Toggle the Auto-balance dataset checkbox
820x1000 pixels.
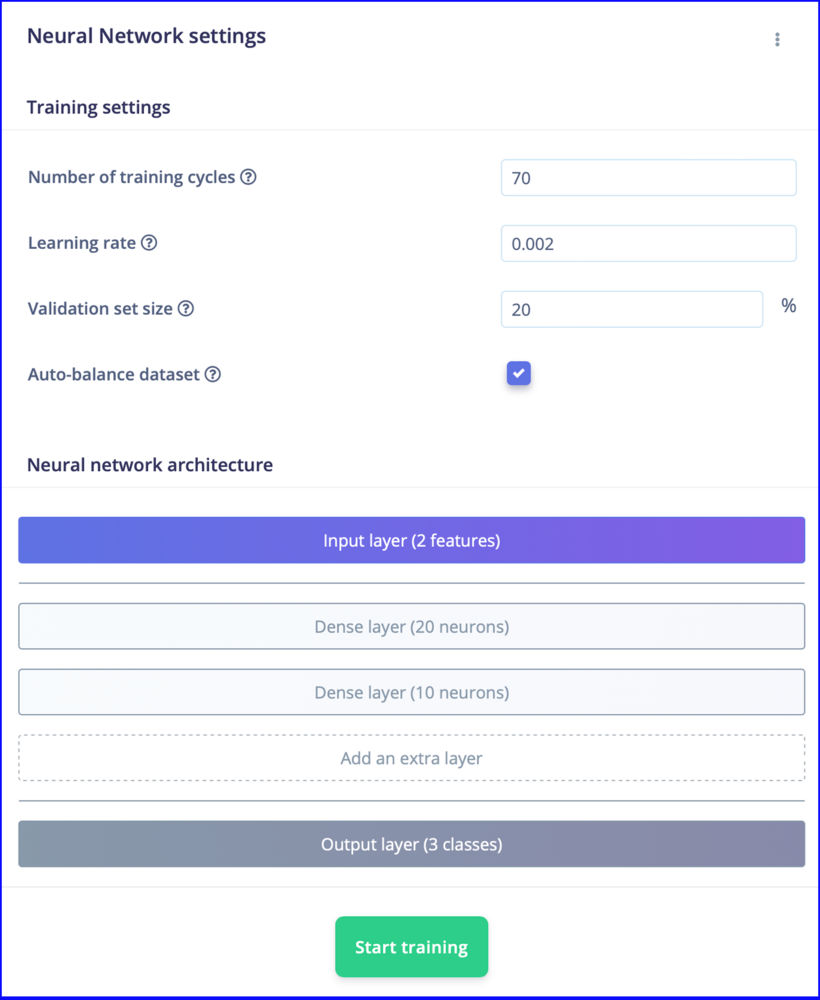click(518, 374)
